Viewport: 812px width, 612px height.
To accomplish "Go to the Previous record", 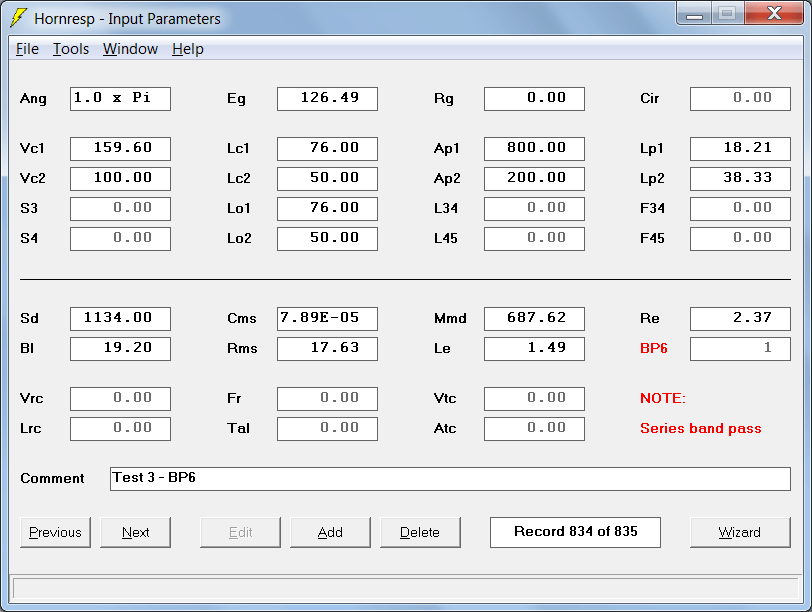I will [x=55, y=532].
